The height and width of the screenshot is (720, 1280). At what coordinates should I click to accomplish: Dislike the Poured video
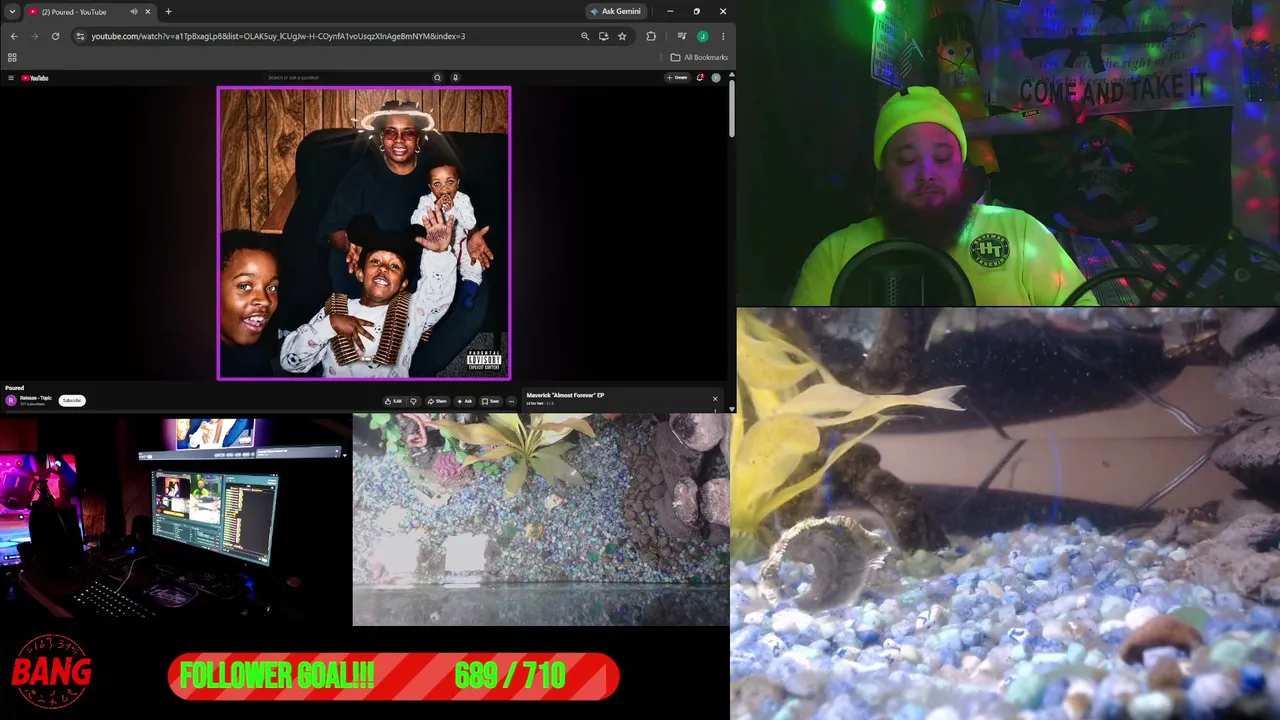[413, 401]
